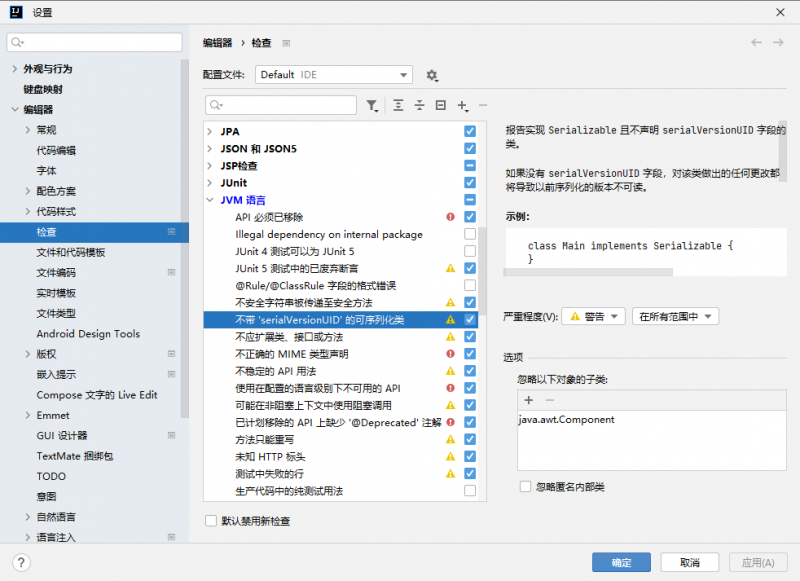Select java.awt.Component list entry

(x=567, y=420)
